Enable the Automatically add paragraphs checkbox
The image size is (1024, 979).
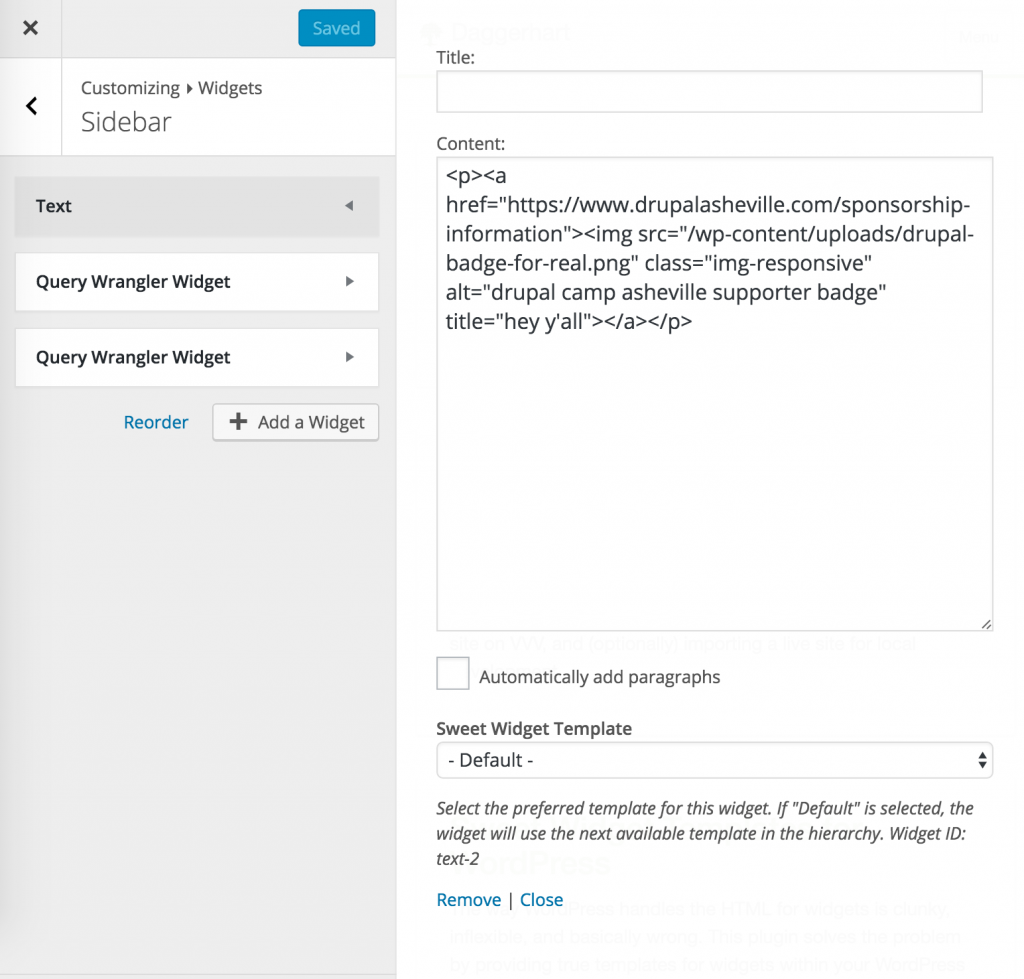453,674
